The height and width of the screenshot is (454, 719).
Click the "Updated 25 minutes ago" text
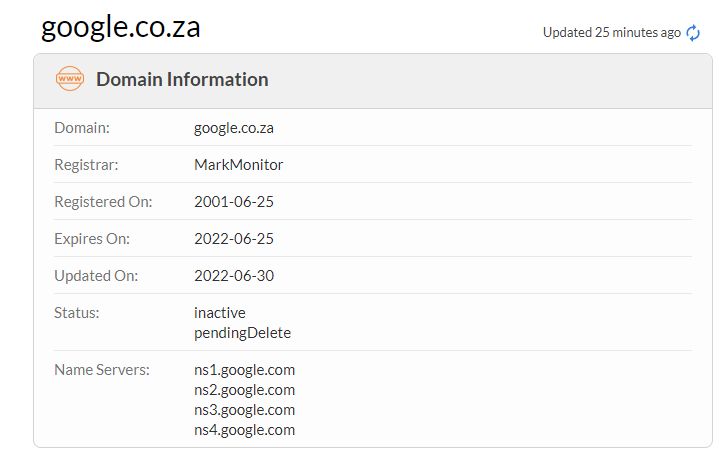pyautogui.click(x=611, y=32)
